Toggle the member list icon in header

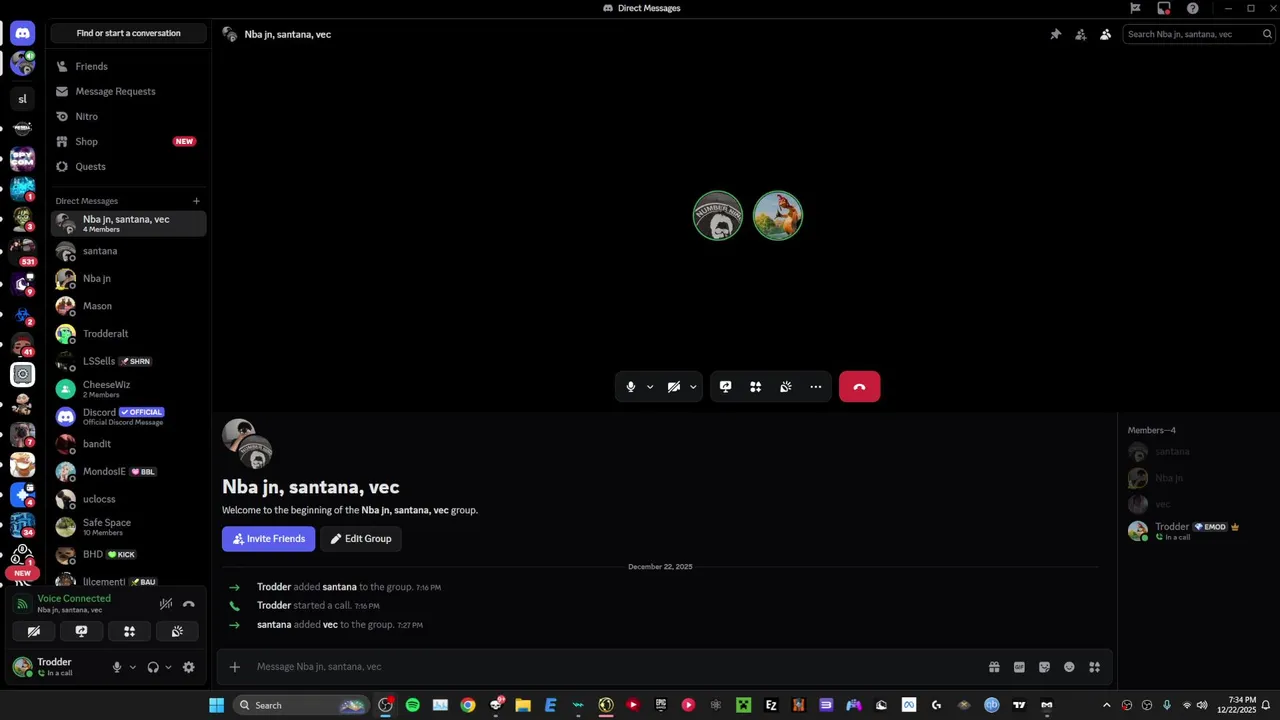coord(1105,34)
